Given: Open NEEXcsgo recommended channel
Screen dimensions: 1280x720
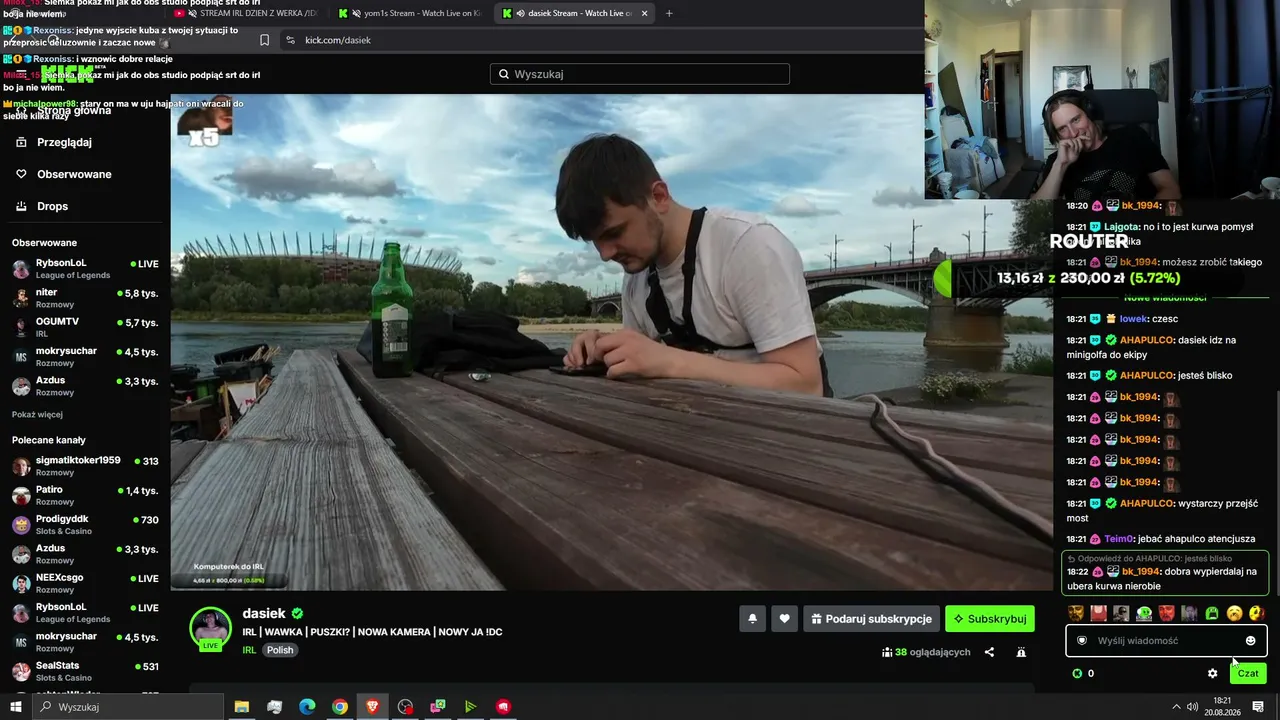Looking at the screenshot, I should (85, 583).
